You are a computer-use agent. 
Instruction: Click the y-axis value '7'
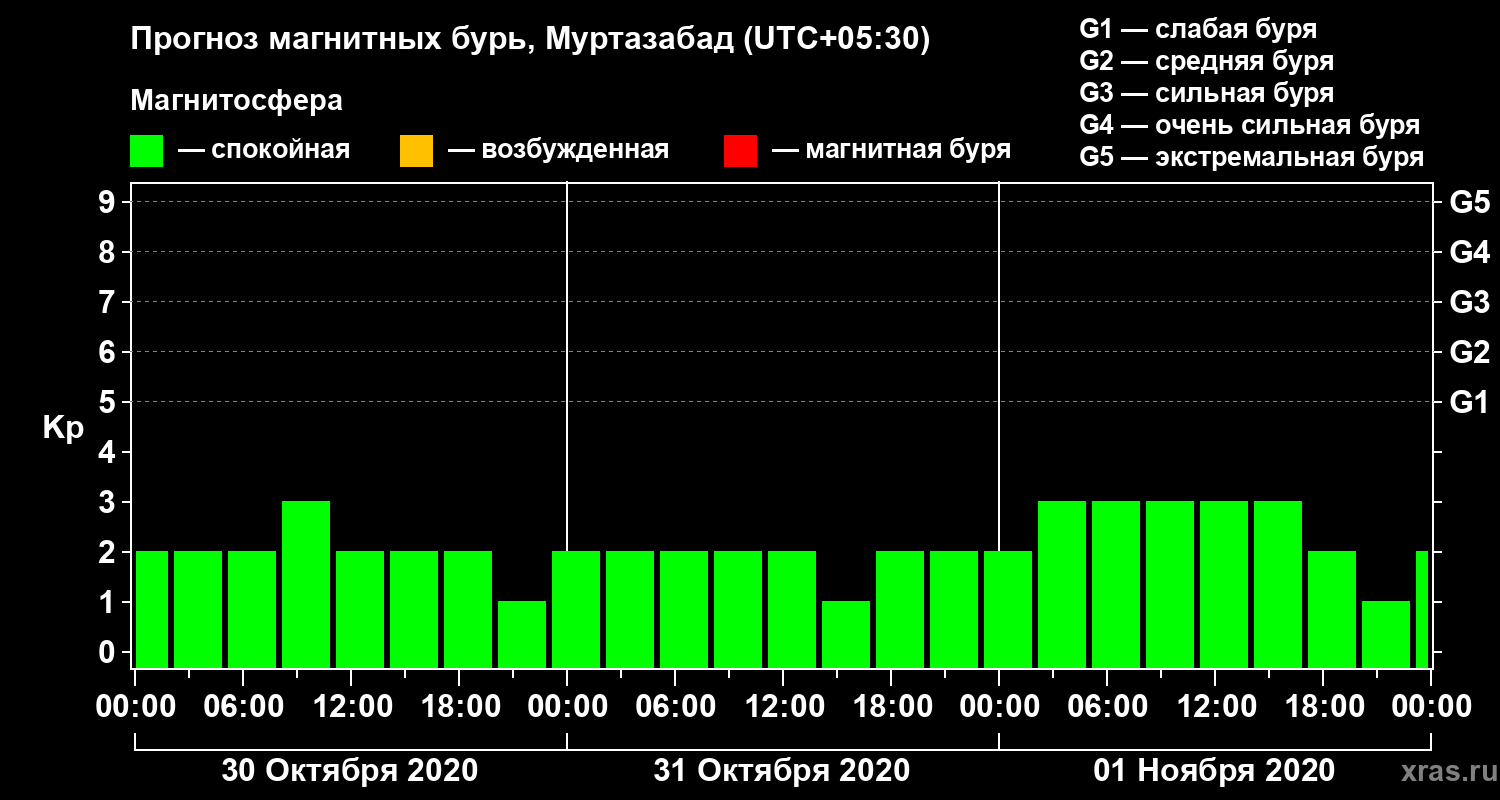click(109, 302)
